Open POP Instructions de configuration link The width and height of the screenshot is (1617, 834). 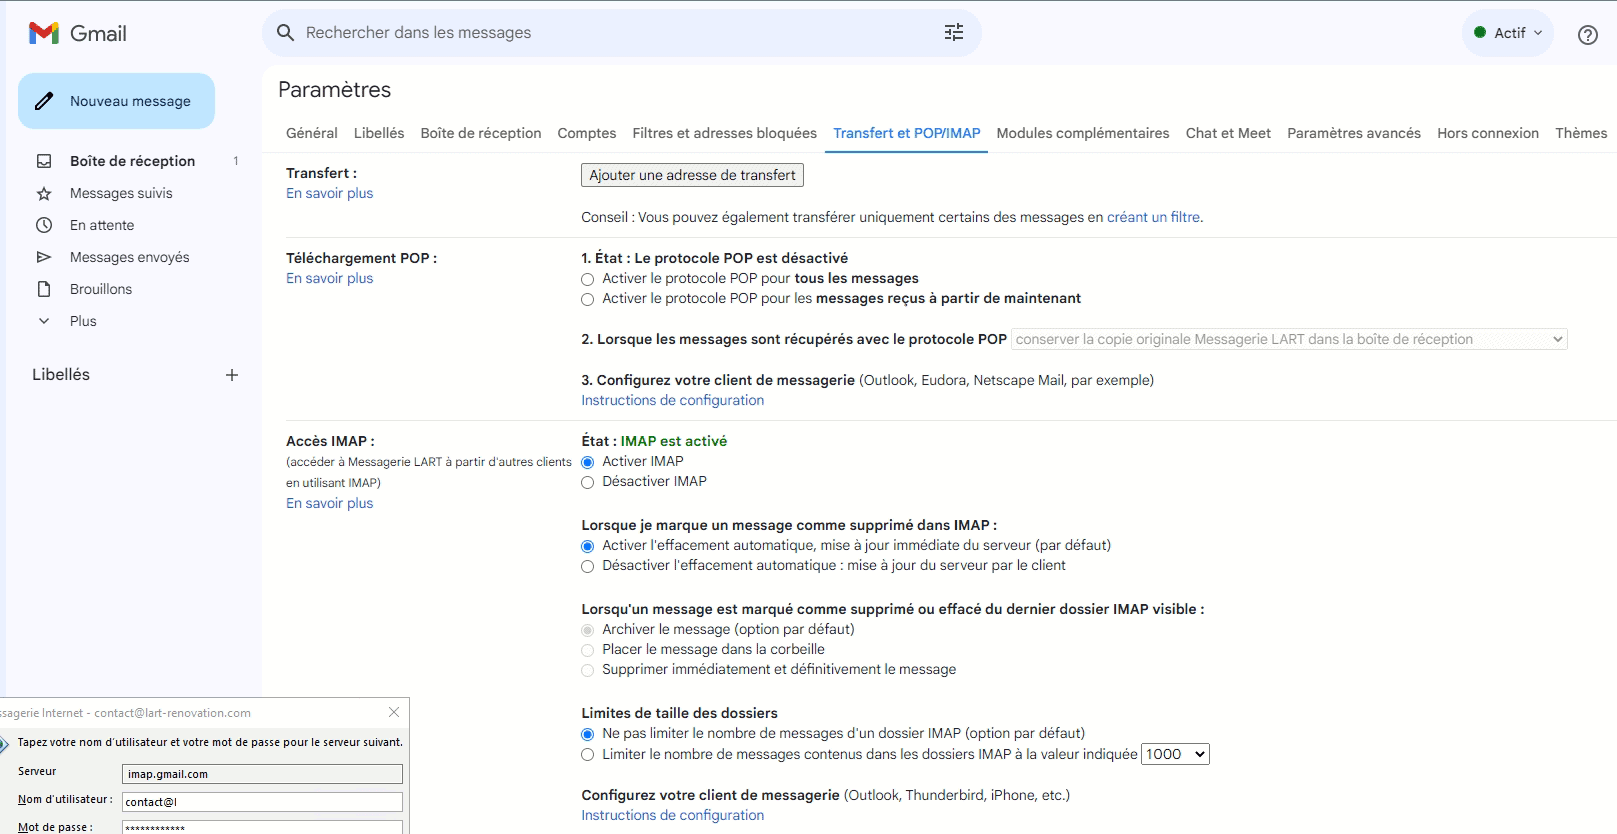click(673, 400)
